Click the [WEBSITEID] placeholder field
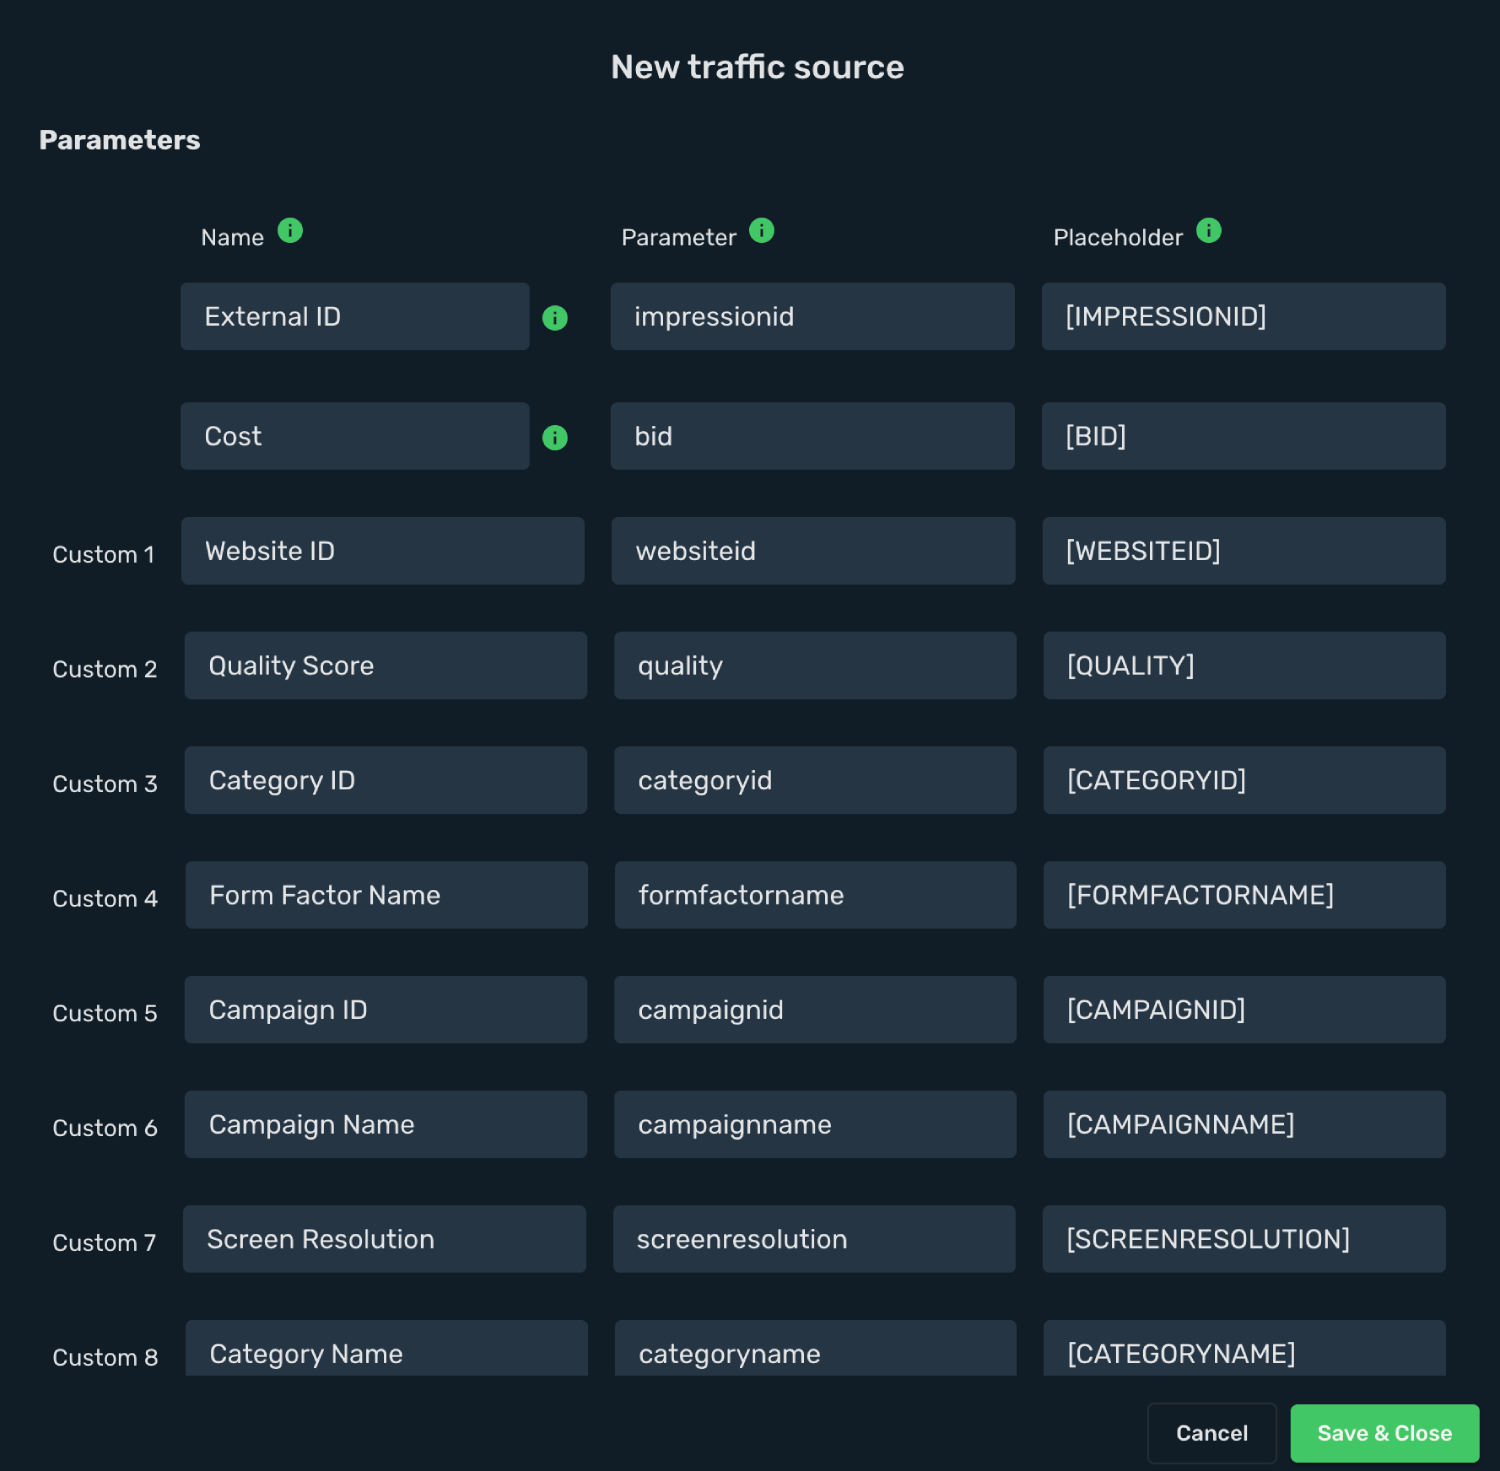The image size is (1500, 1471). (x=1244, y=551)
